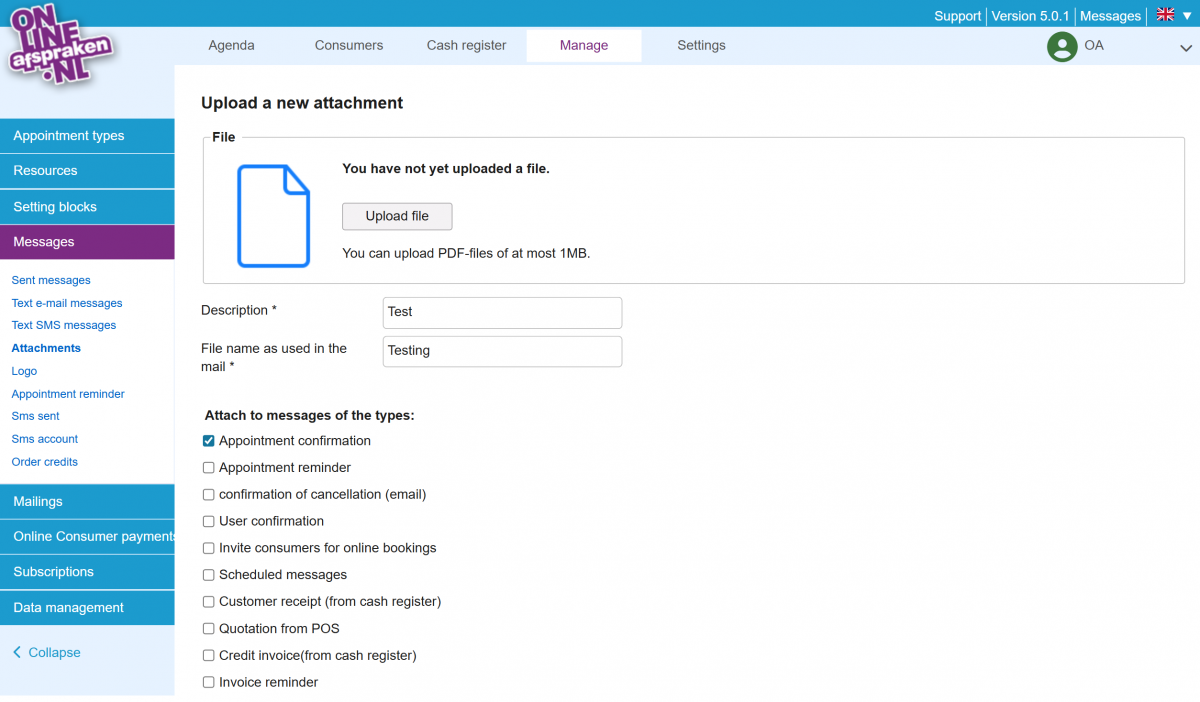Open the Cash register tab

click(466, 45)
